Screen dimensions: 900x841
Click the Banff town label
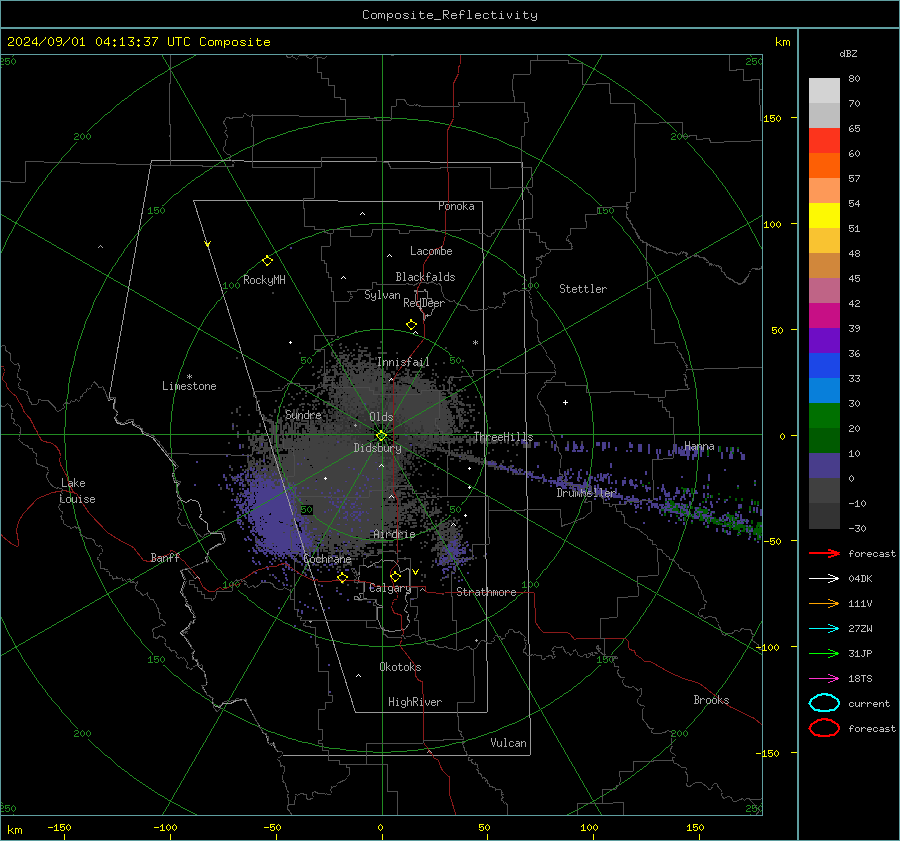[165, 557]
